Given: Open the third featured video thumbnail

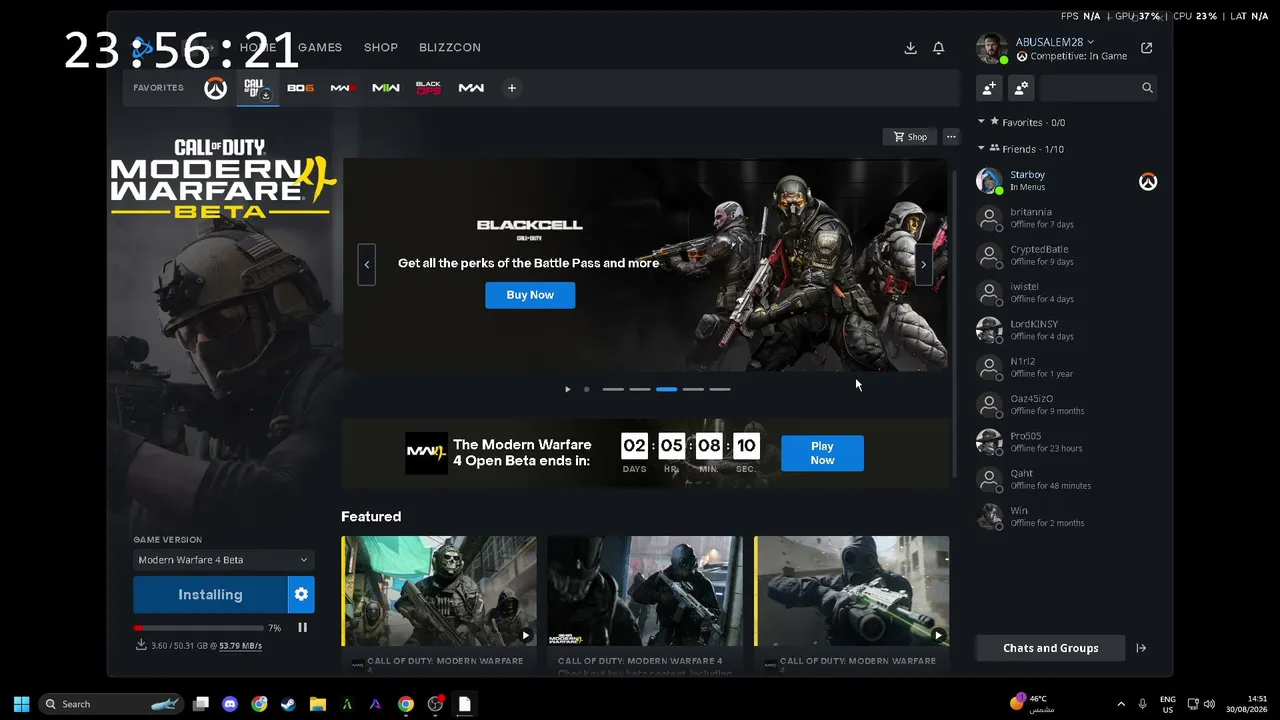Looking at the screenshot, I should (x=852, y=591).
